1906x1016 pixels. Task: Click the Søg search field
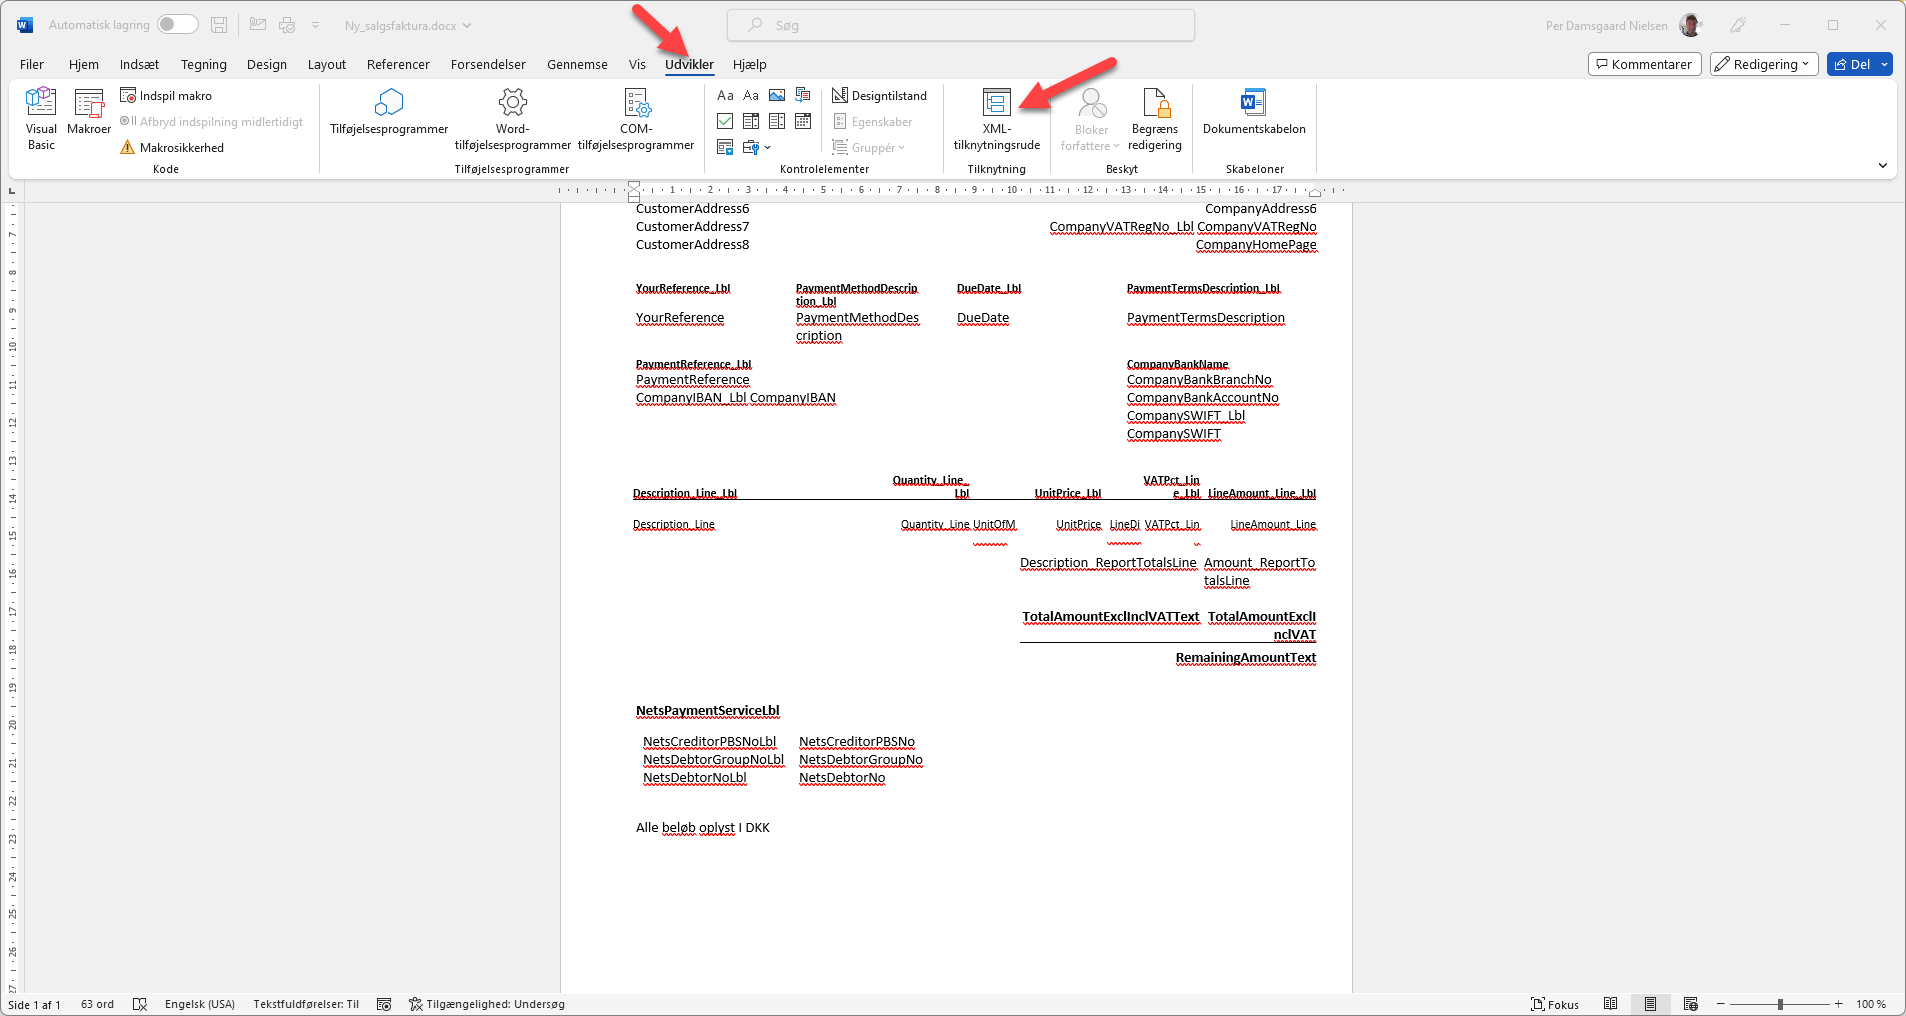tap(961, 25)
